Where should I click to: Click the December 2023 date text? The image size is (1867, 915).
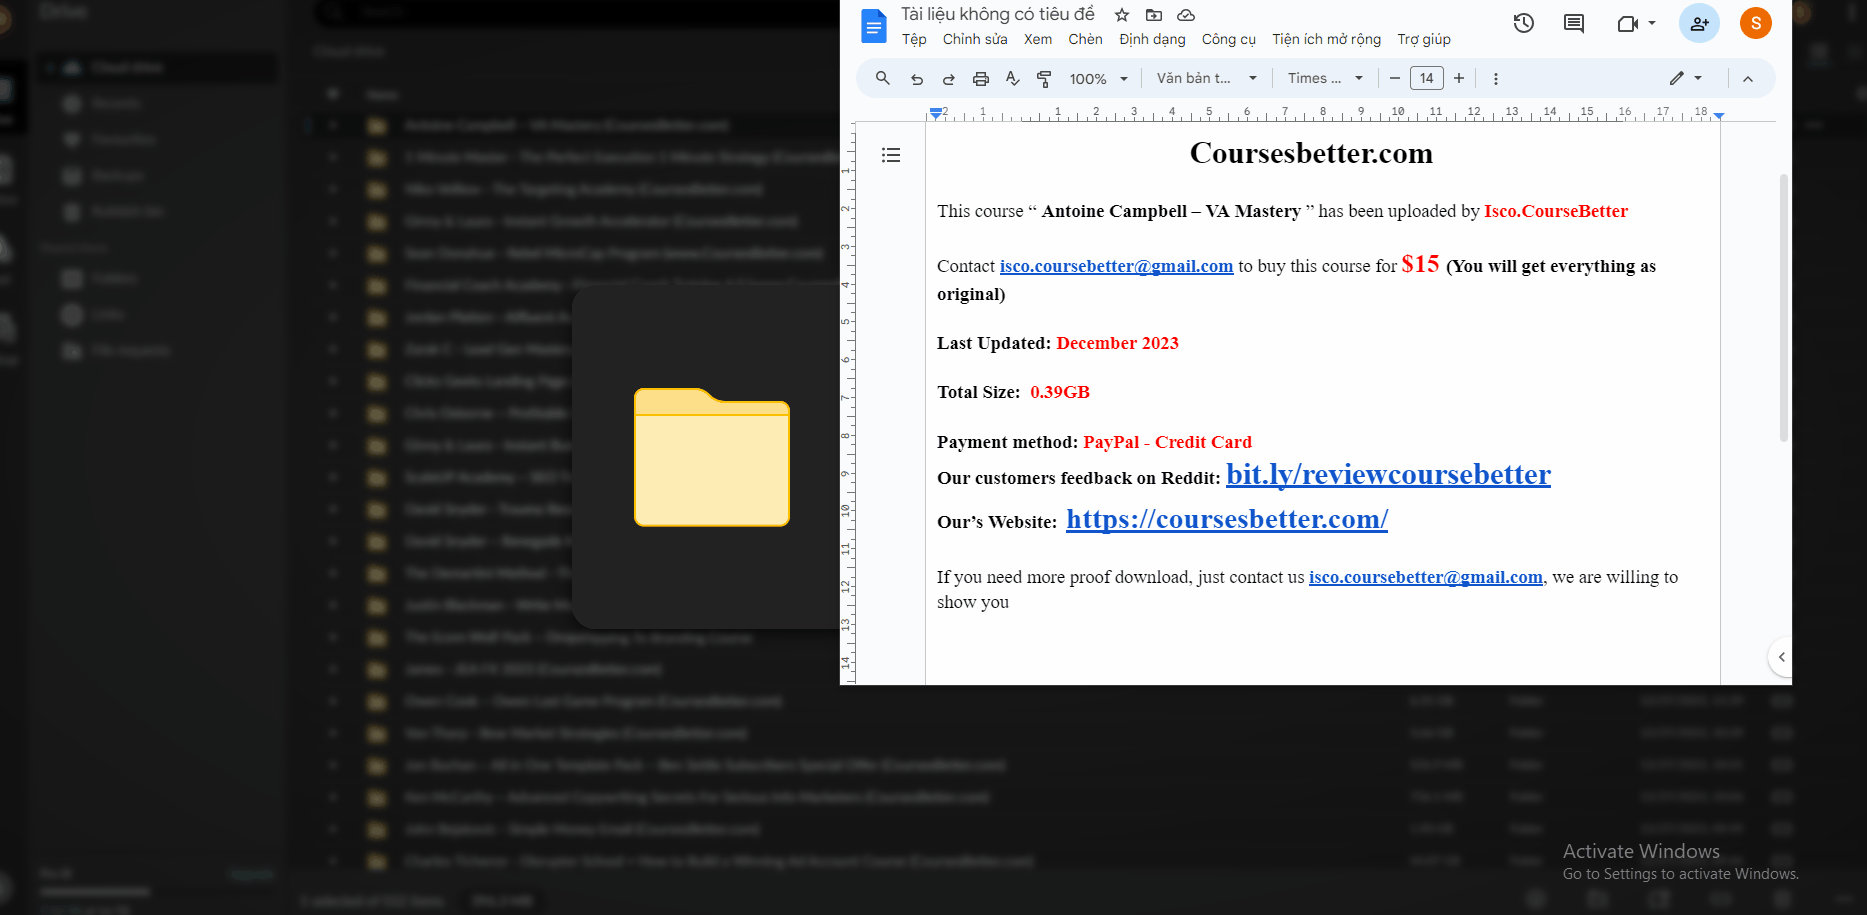[x=1117, y=343]
